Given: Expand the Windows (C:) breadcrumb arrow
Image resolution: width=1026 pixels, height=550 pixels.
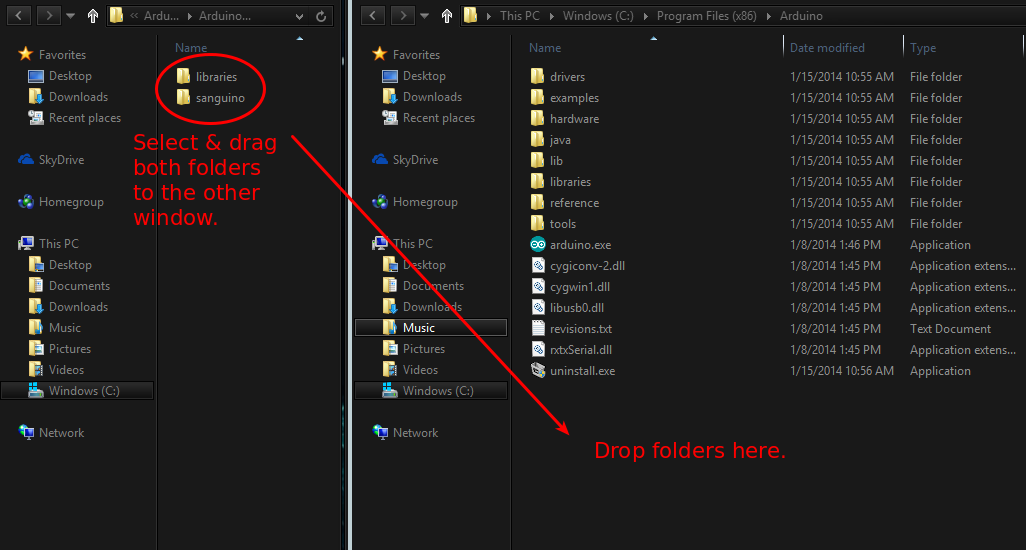Looking at the screenshot, I should point(649,16).
